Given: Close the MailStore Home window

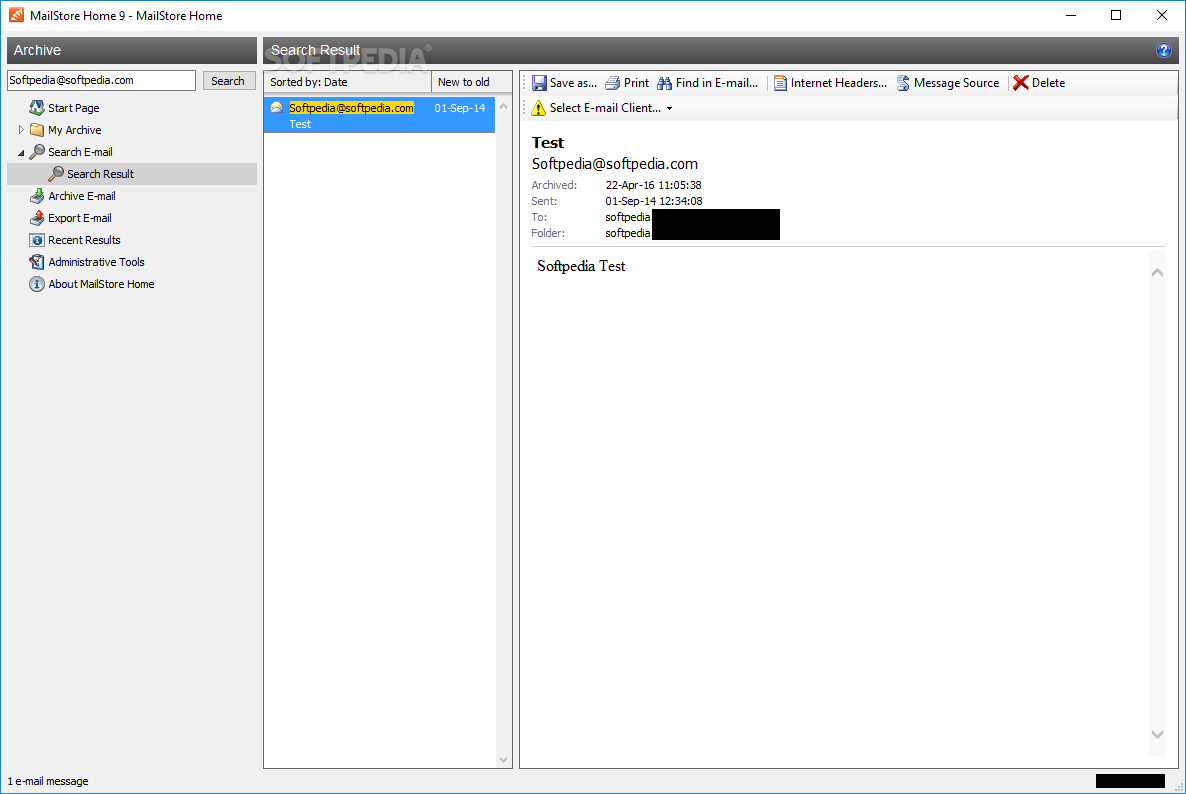Looking at the screenshot, I should pos(1162,15).
